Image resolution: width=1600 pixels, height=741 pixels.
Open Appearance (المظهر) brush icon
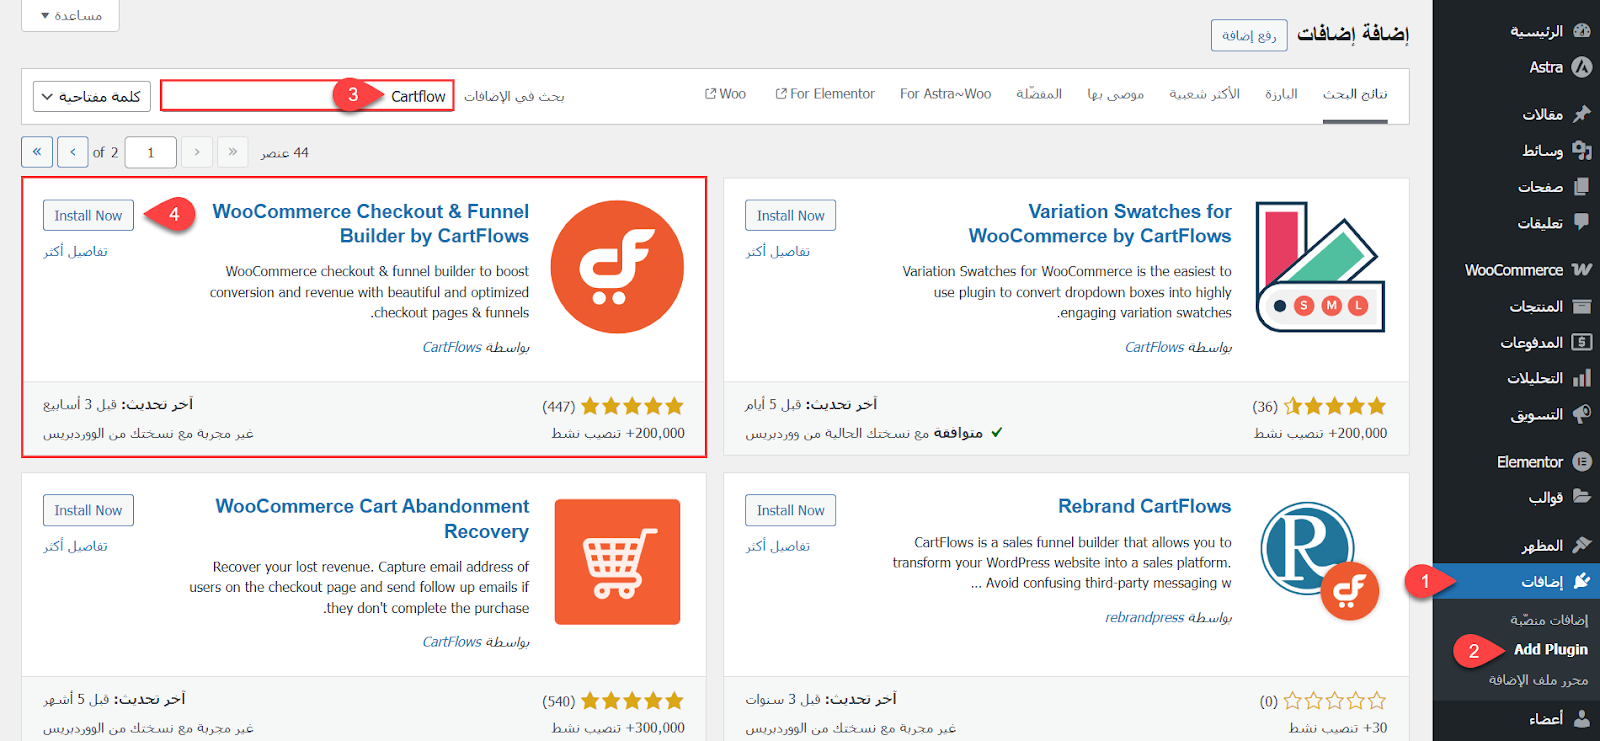coord(1581,545)
